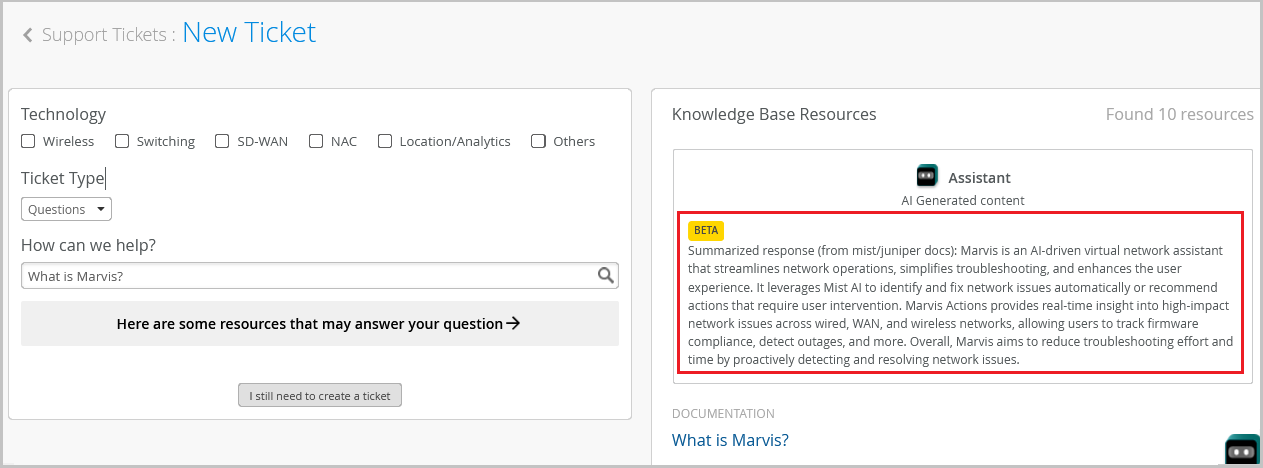Click the resources that may answer banner
The height and width of the screenshot is (468, 1263).
(x=319, y=323)
